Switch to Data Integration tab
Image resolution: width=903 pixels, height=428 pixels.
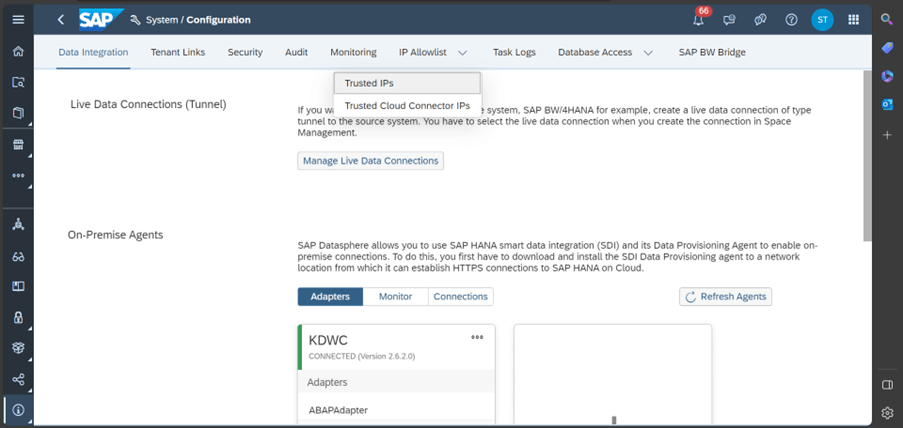tap(93, 52)
